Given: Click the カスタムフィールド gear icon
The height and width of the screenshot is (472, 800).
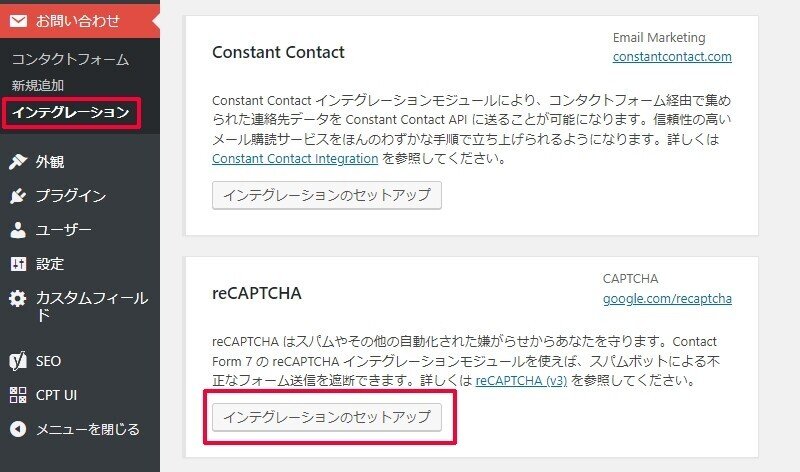Looking at the screenshot, I should tap(18, 298).
